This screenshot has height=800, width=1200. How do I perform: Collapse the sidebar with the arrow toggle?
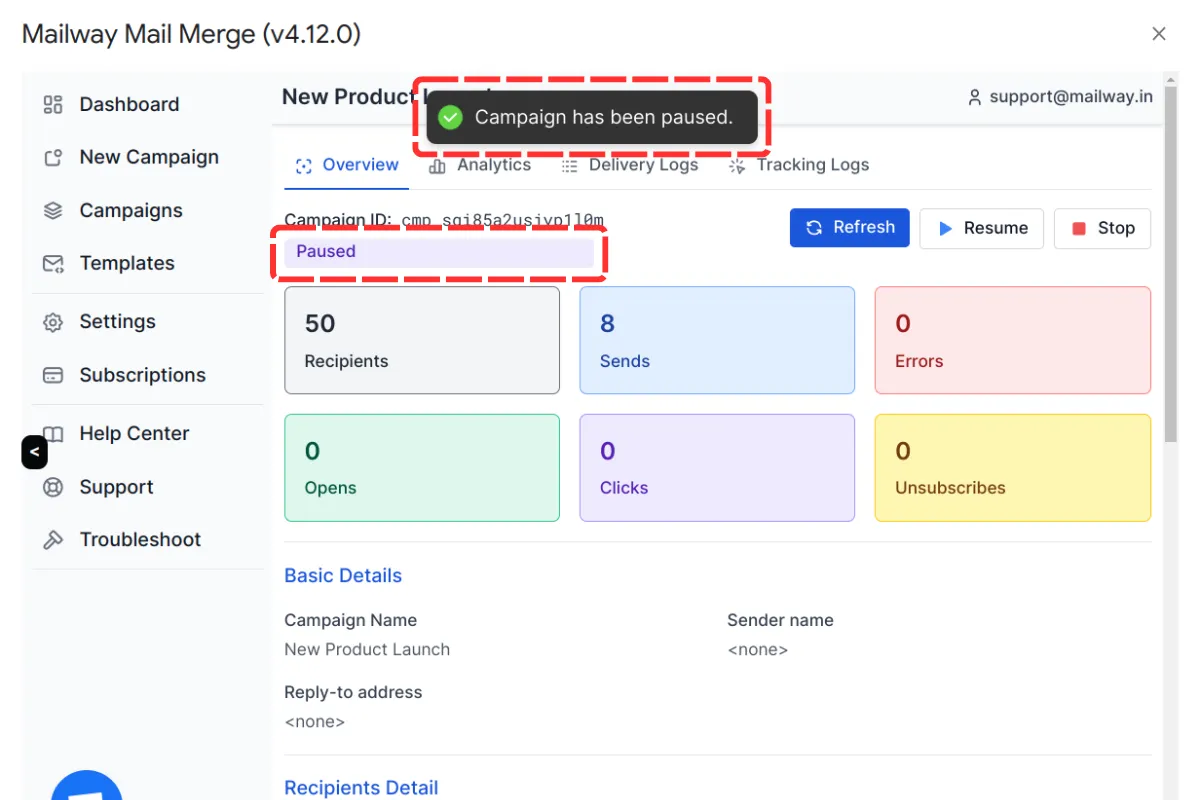tap(34, 452)
